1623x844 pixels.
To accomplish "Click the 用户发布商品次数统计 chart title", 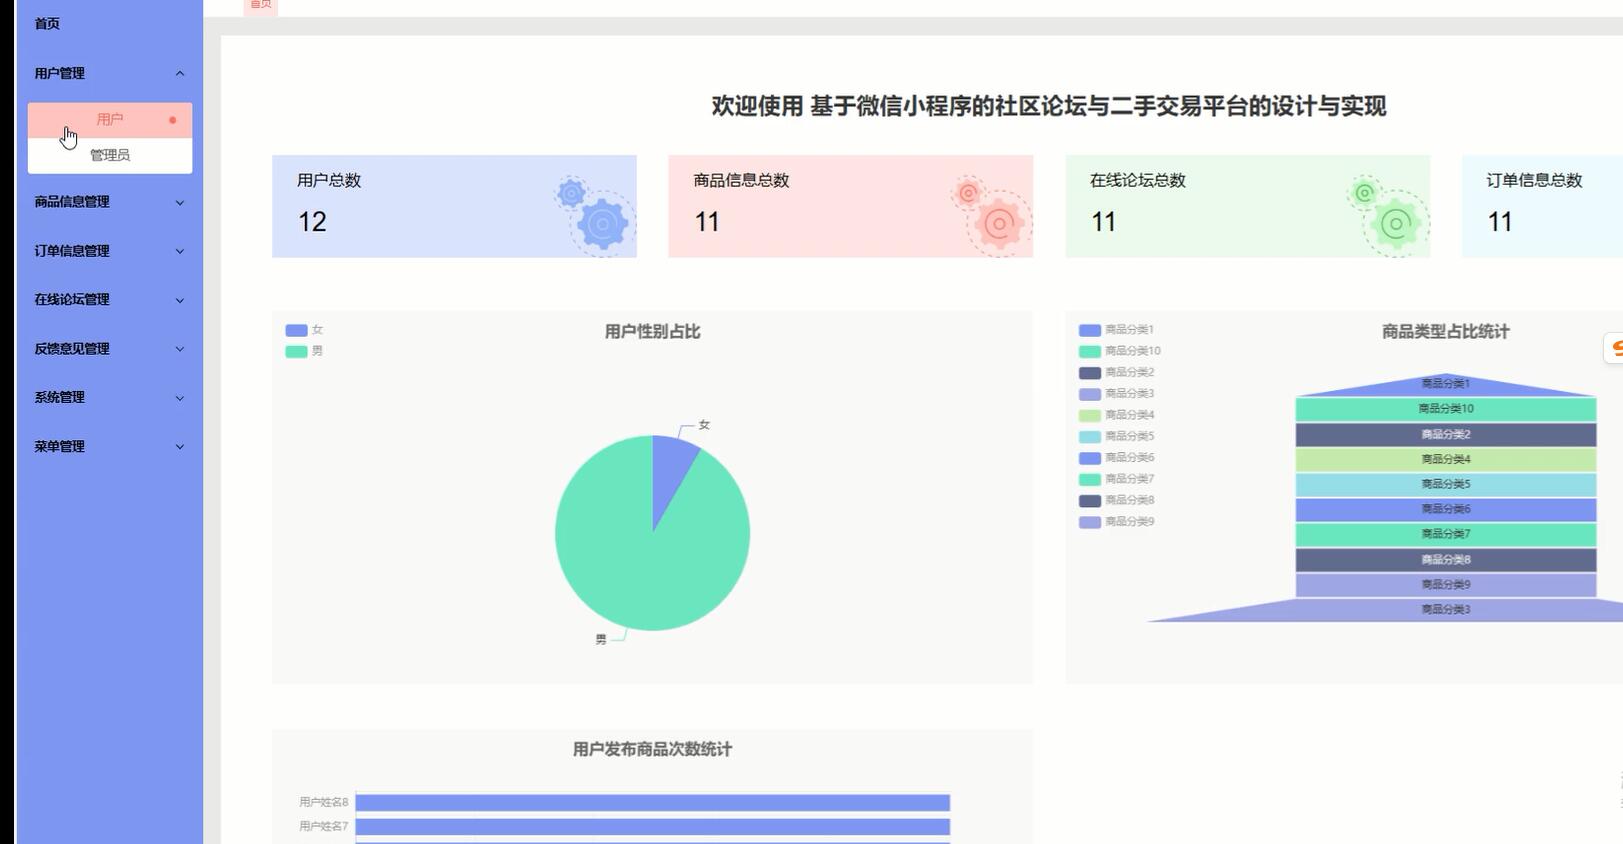I will pyautogui.click(x=652, y=750).
